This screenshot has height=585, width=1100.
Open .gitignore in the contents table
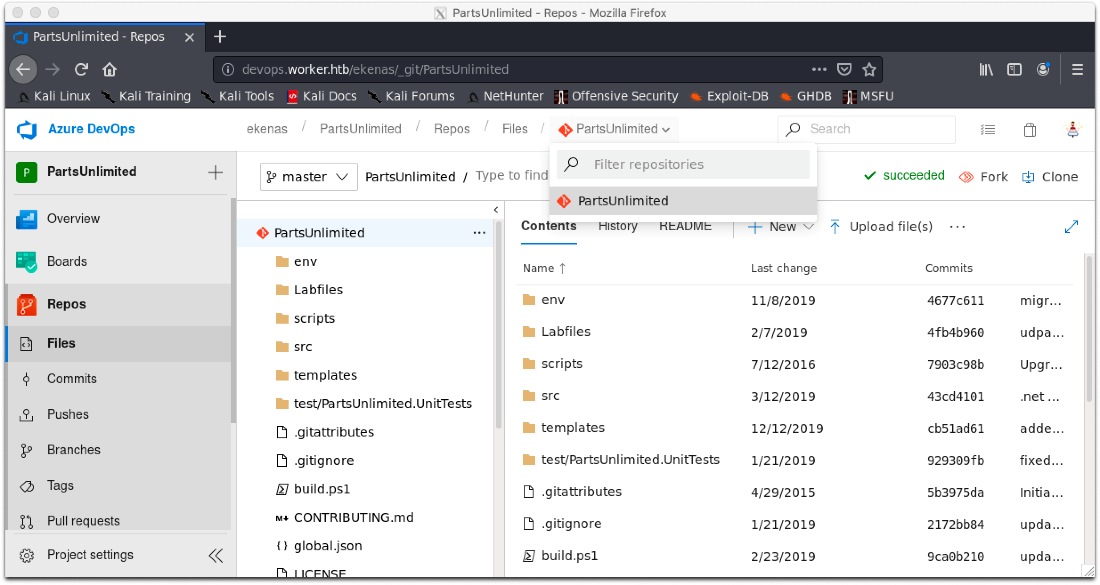572,524
